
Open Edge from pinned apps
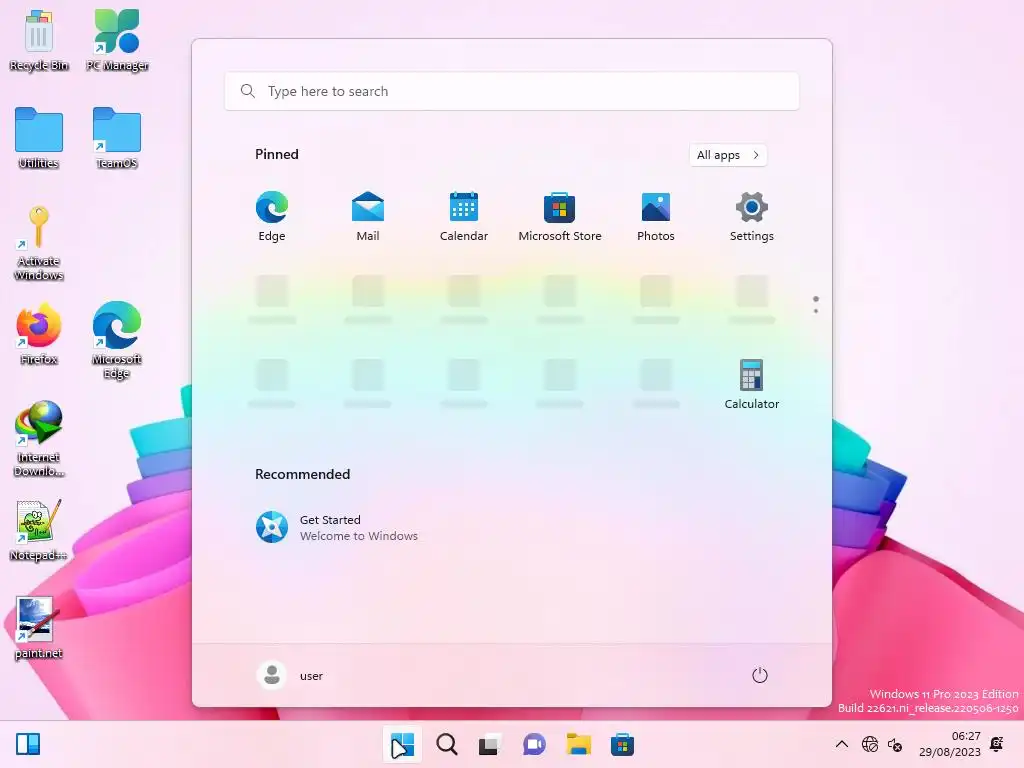(272, 216)
